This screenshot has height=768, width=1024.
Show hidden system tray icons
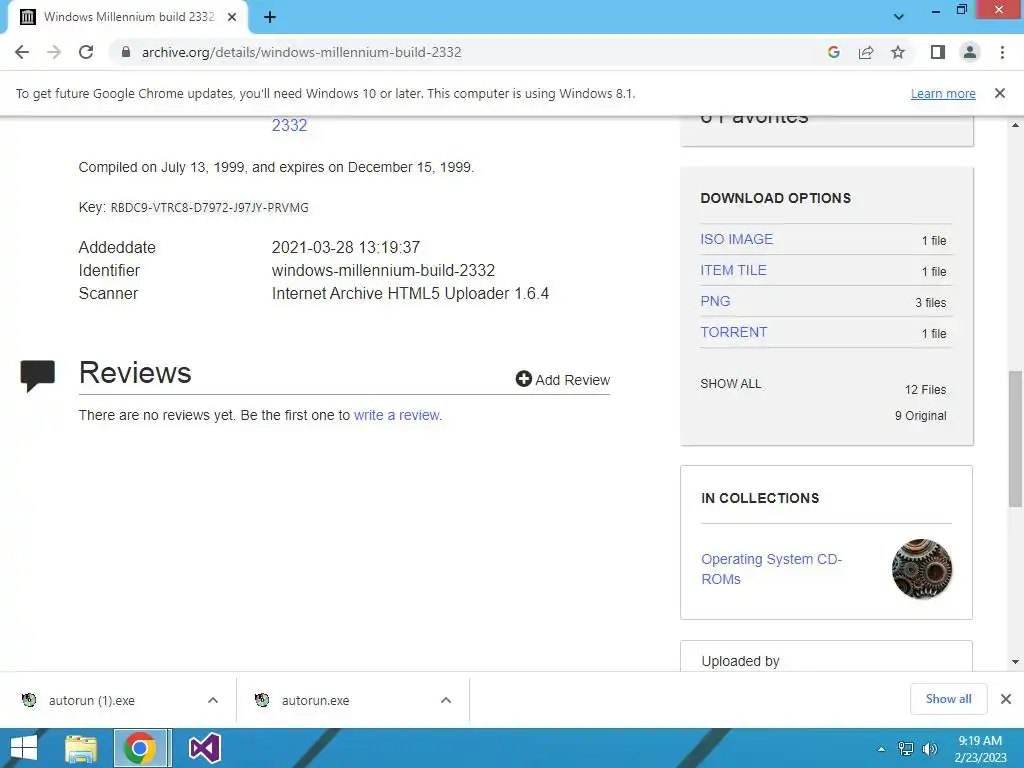882,749
